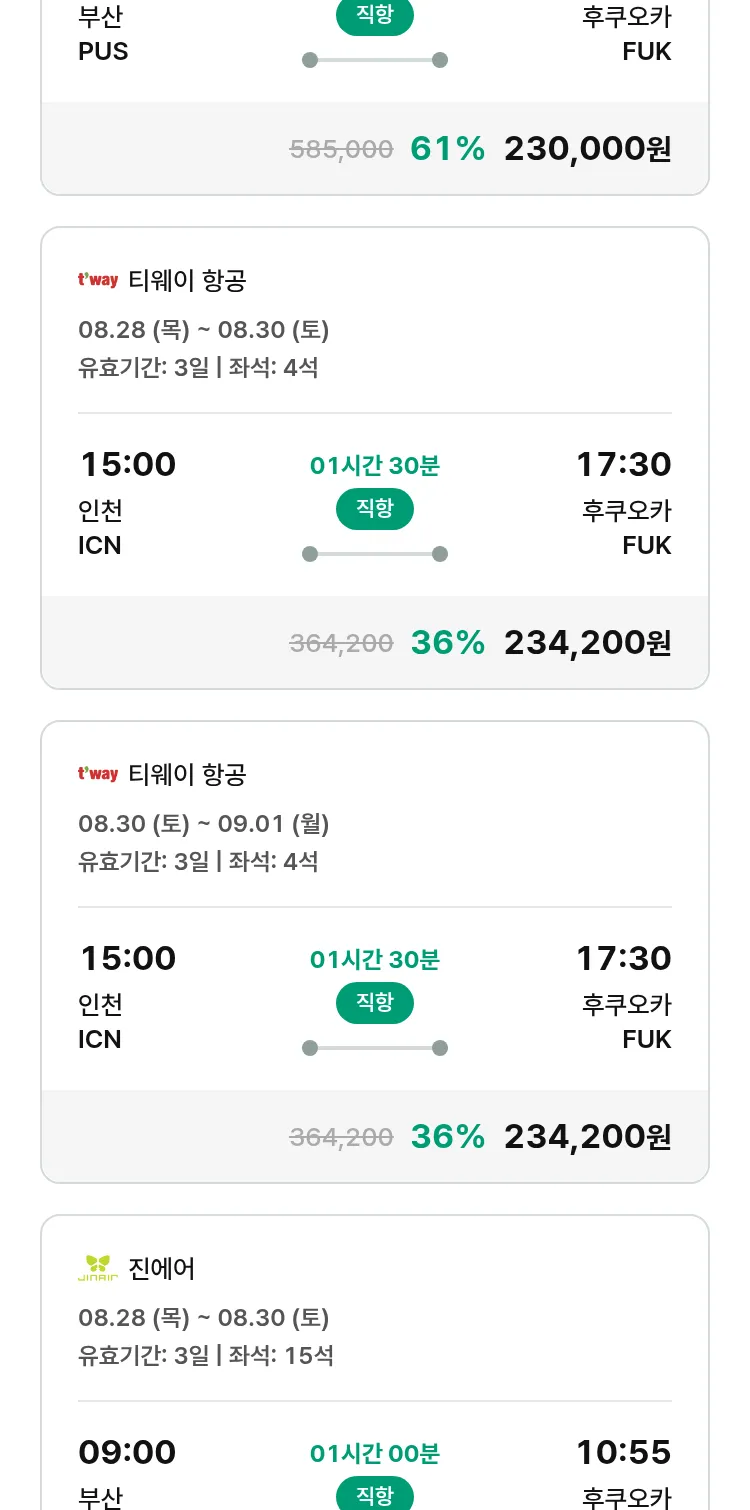The image size is (750, 1510).
Task: Tap the 61% discount label
Action: coord(447,149)
